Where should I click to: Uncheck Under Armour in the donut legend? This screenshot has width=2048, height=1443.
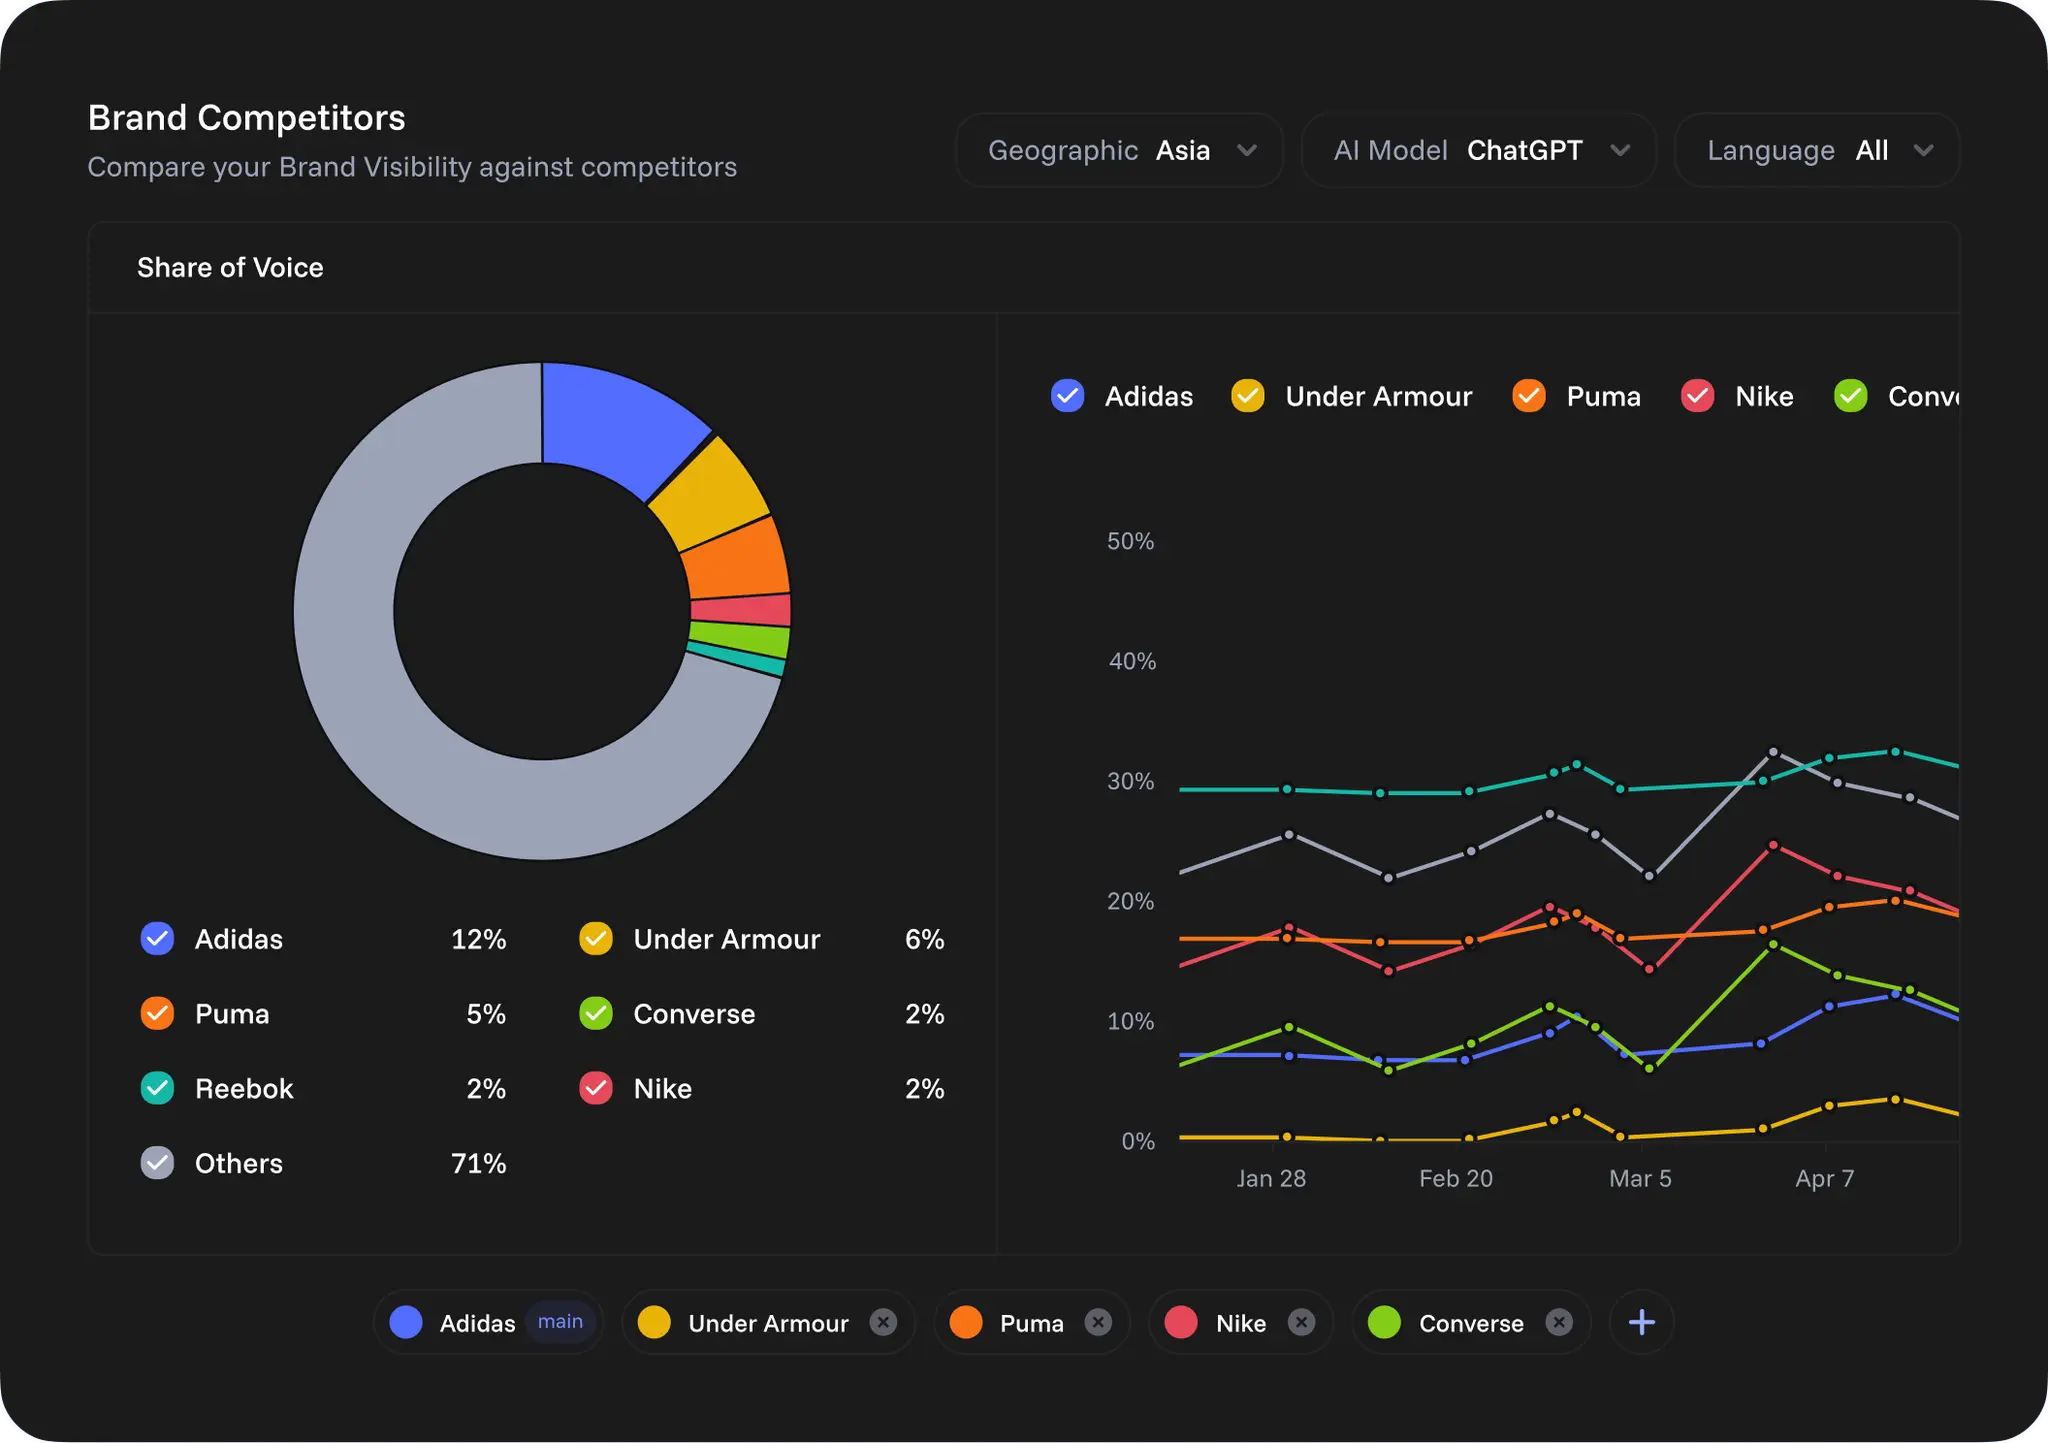pos(596,939)
